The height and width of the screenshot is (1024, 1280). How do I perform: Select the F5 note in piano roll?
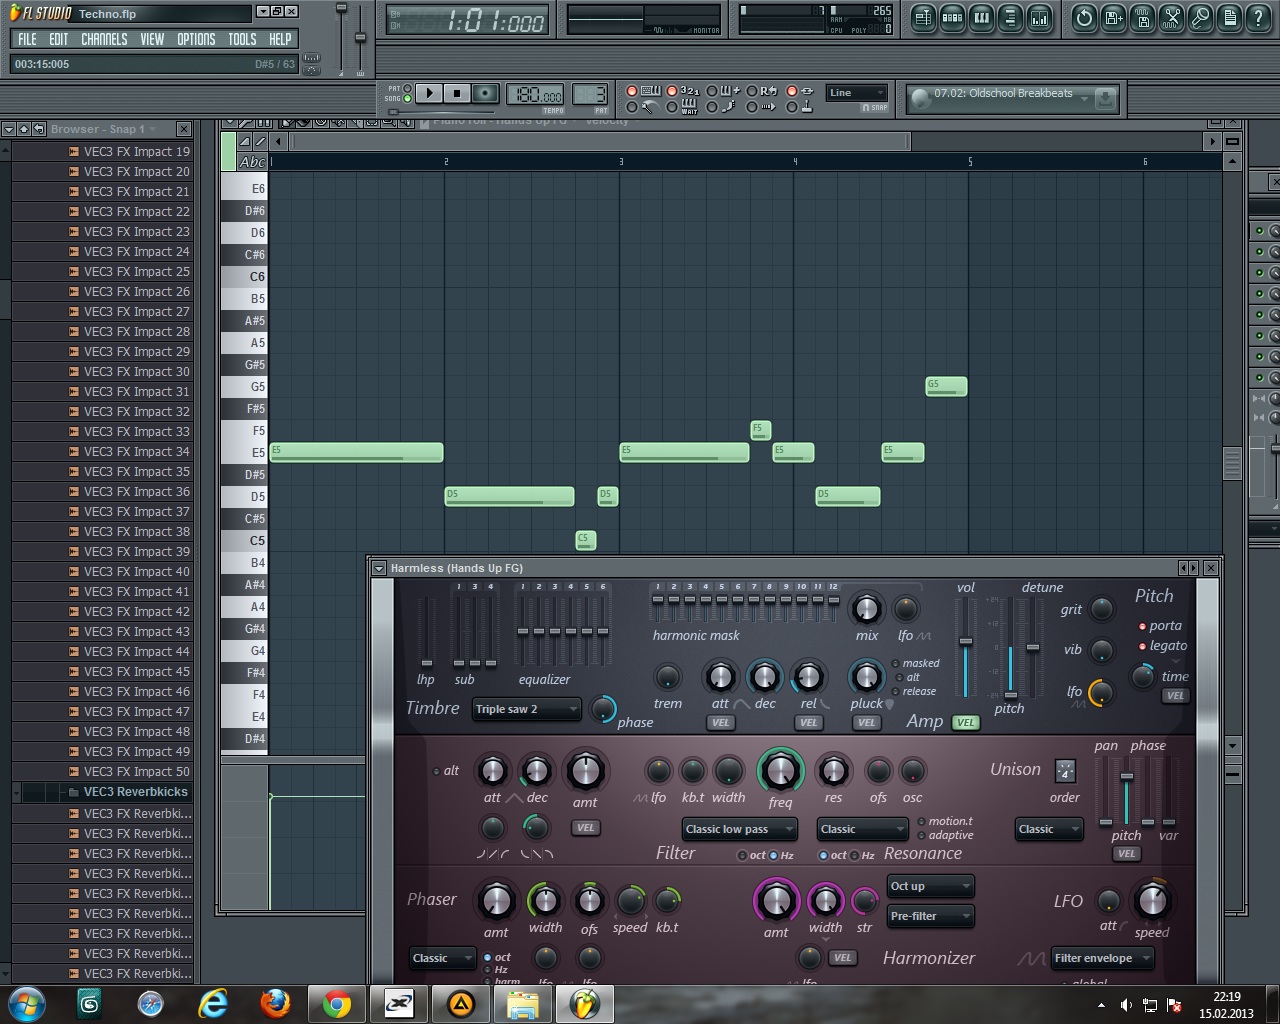(x=760, y=430)
